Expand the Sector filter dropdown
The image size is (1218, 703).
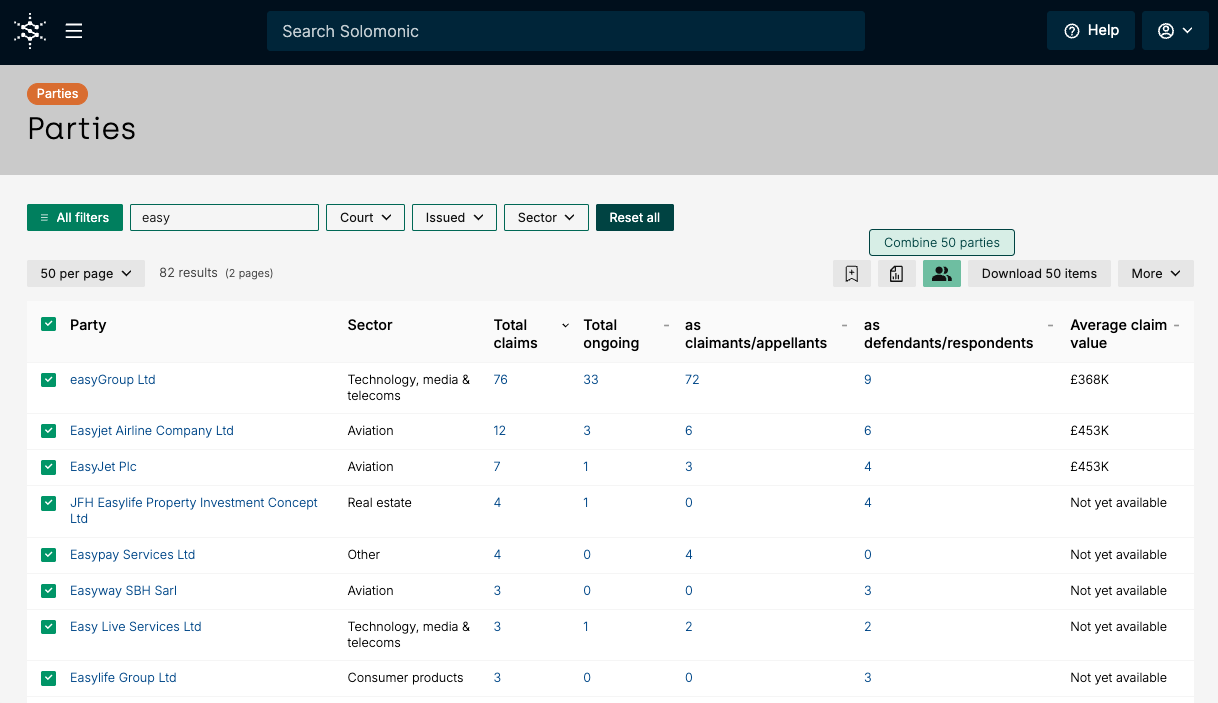coord(546,218)
